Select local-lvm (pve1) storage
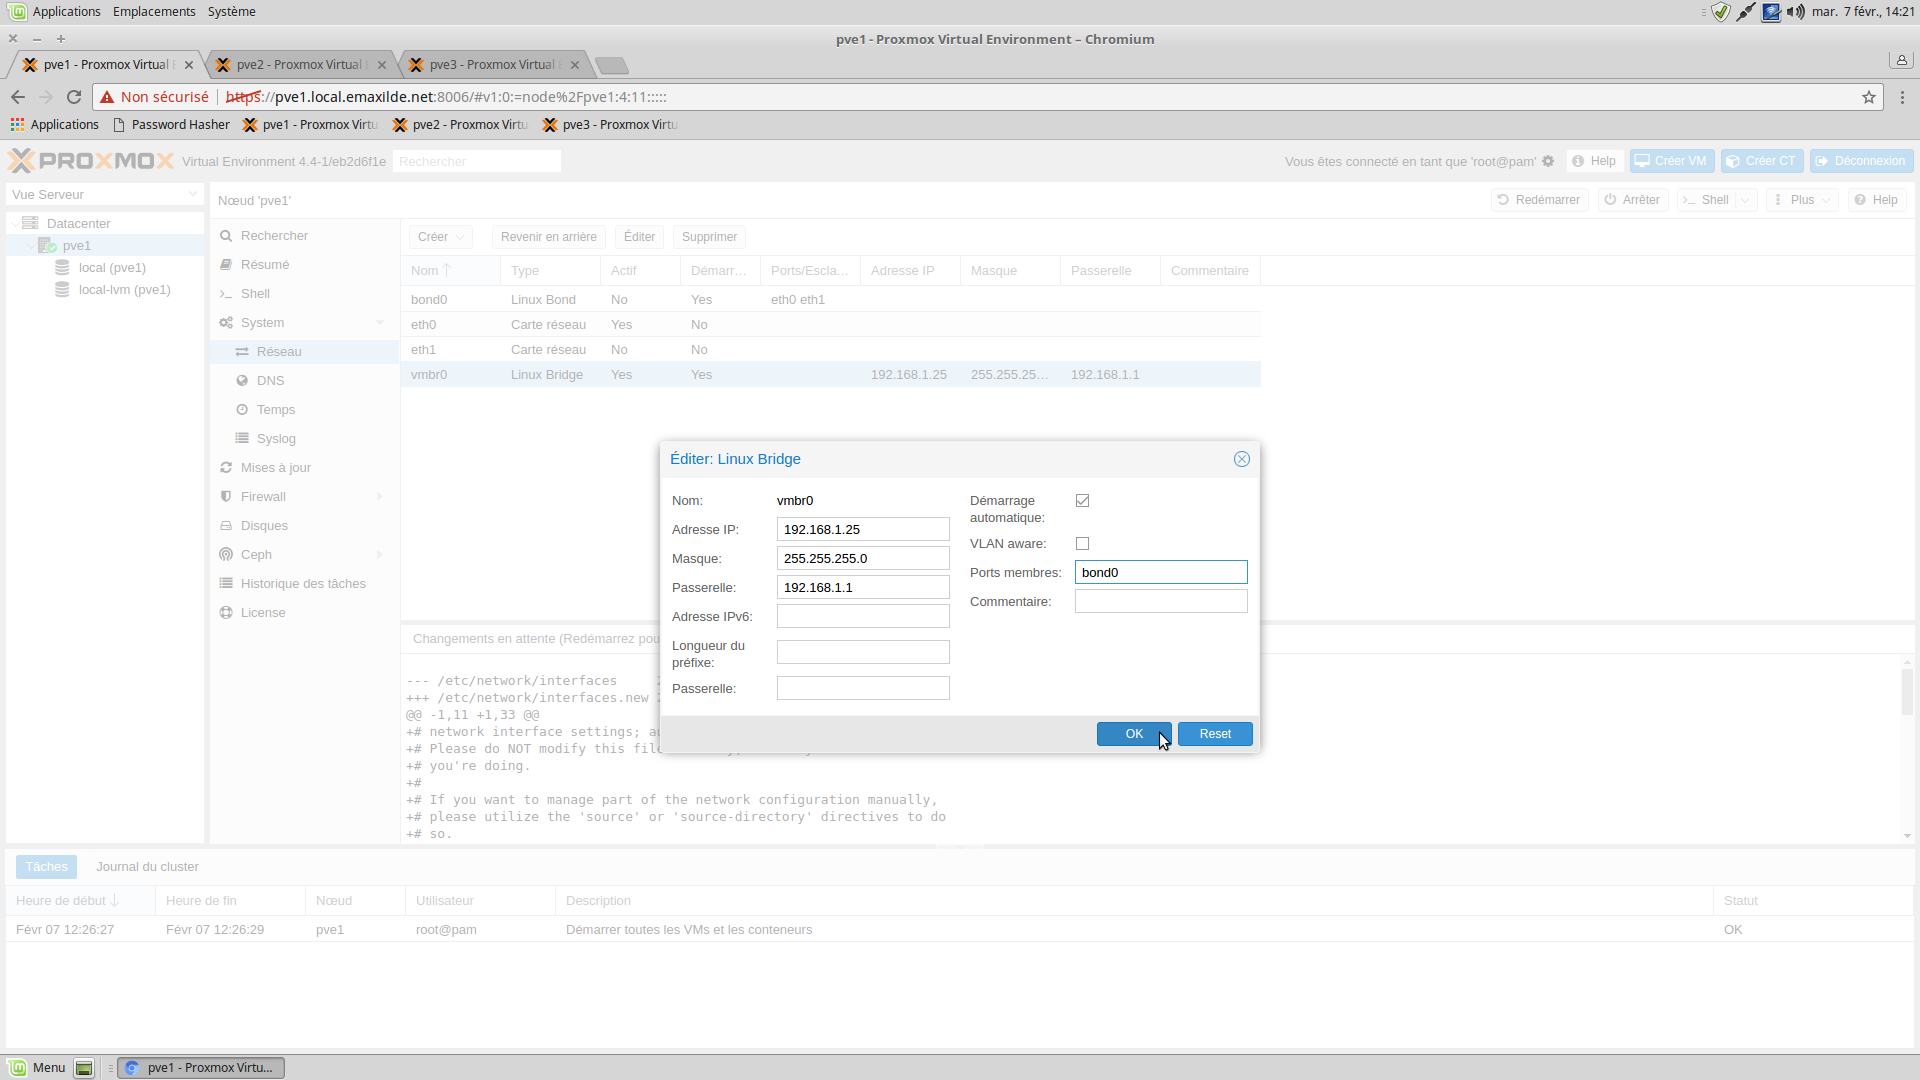The width and height of the screenshot is (1920, 1080). coord(124,290)
